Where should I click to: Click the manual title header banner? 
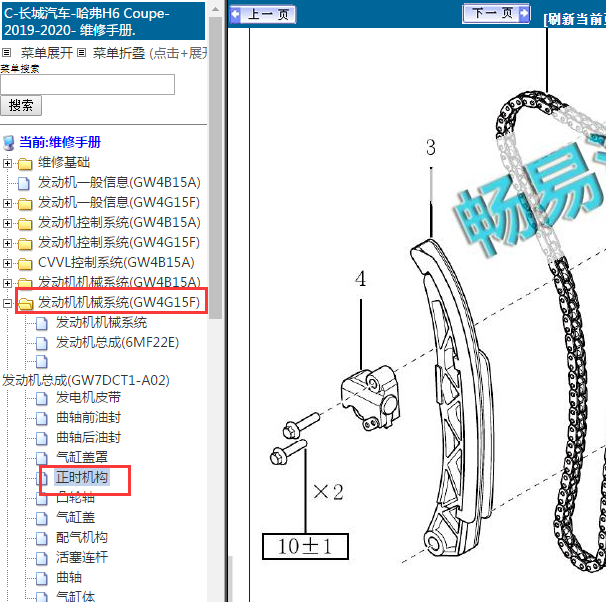click(103, 22)
